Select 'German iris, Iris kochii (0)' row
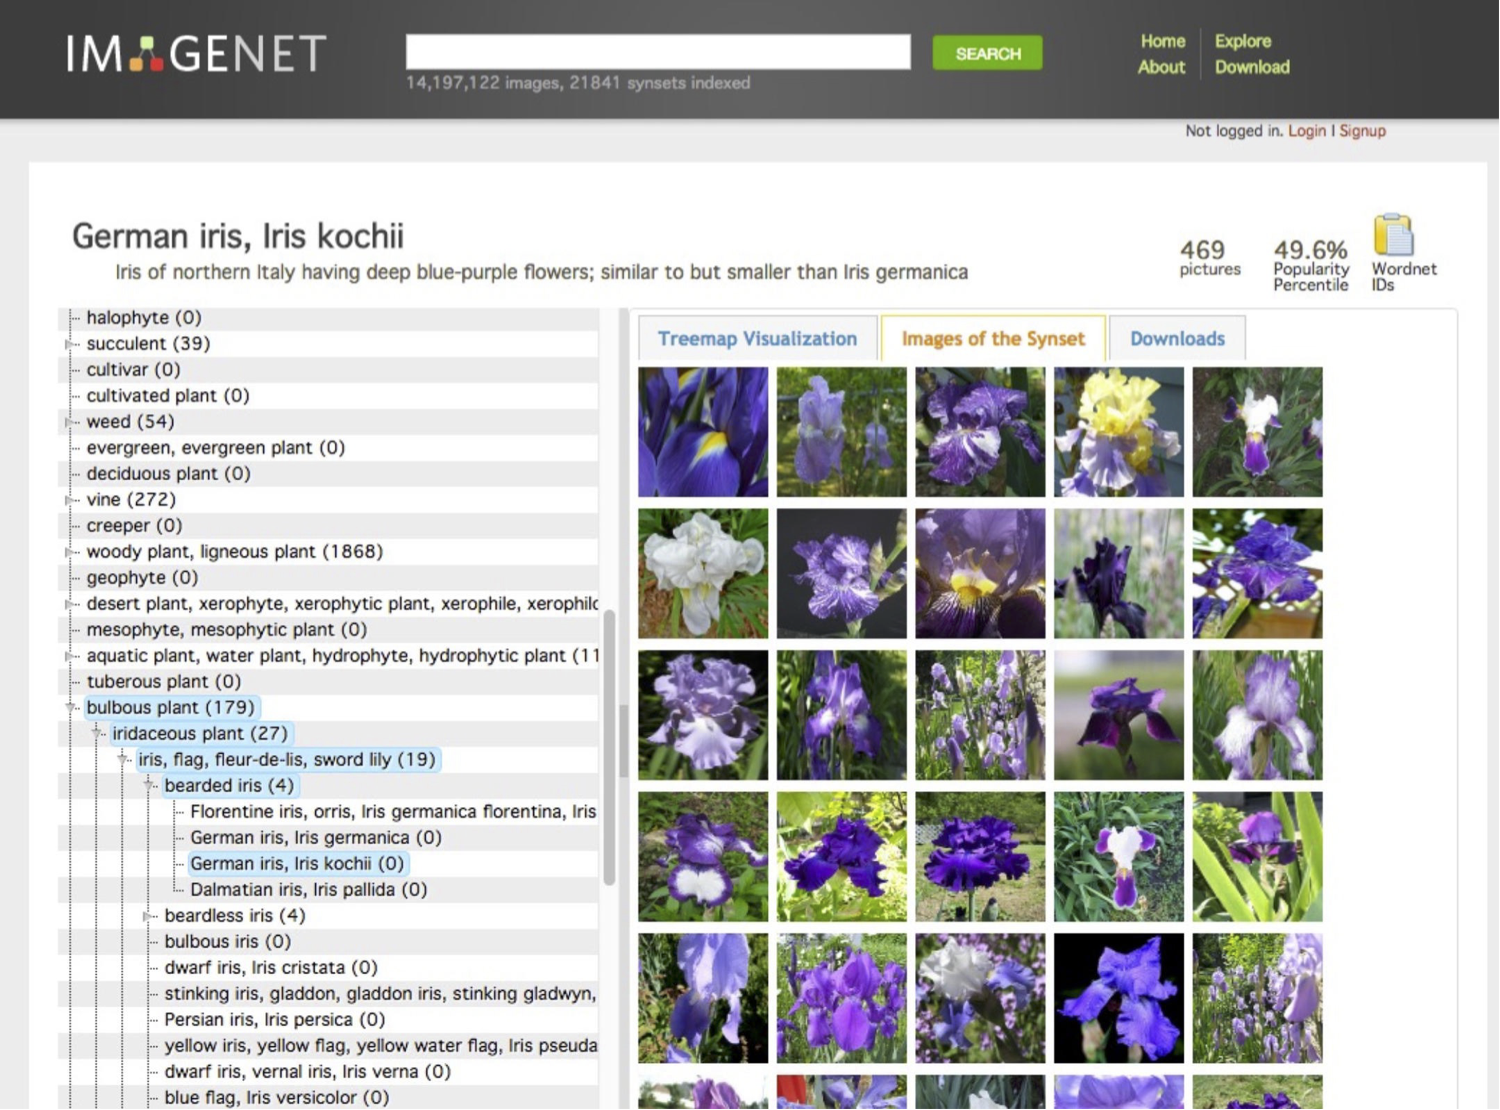 coord(297,864)
